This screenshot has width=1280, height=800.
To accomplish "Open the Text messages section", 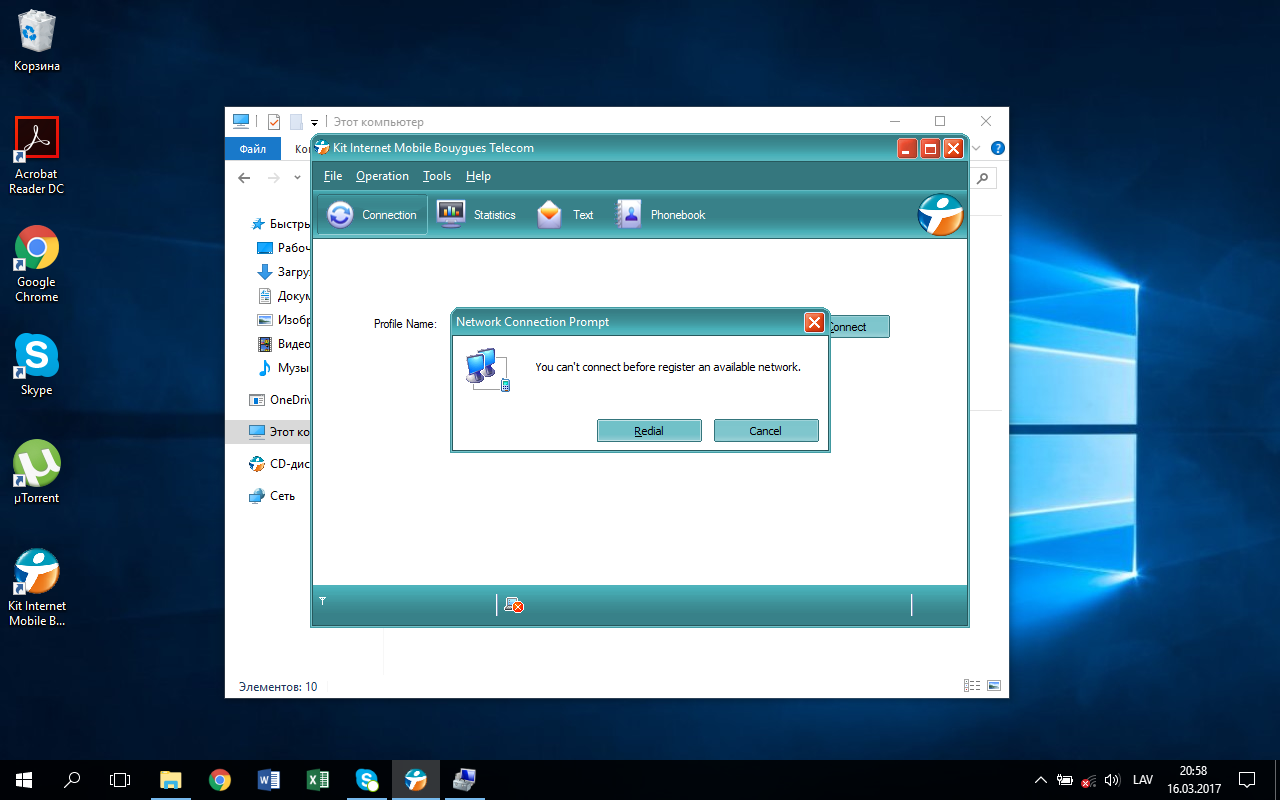I will (566, 215).
